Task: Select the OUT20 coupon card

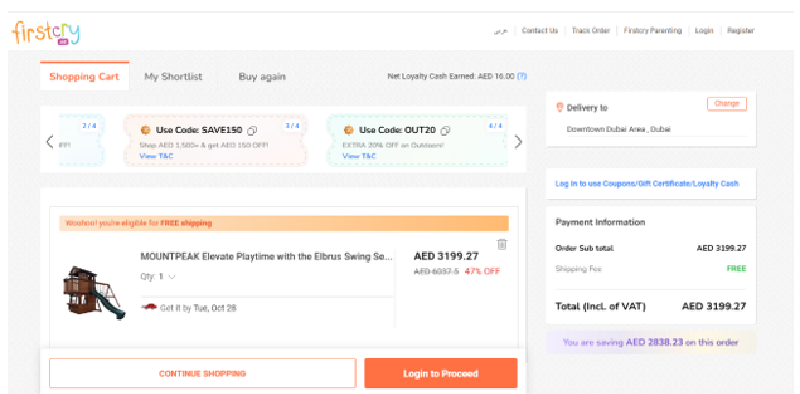Action: [x=417, y=140]
